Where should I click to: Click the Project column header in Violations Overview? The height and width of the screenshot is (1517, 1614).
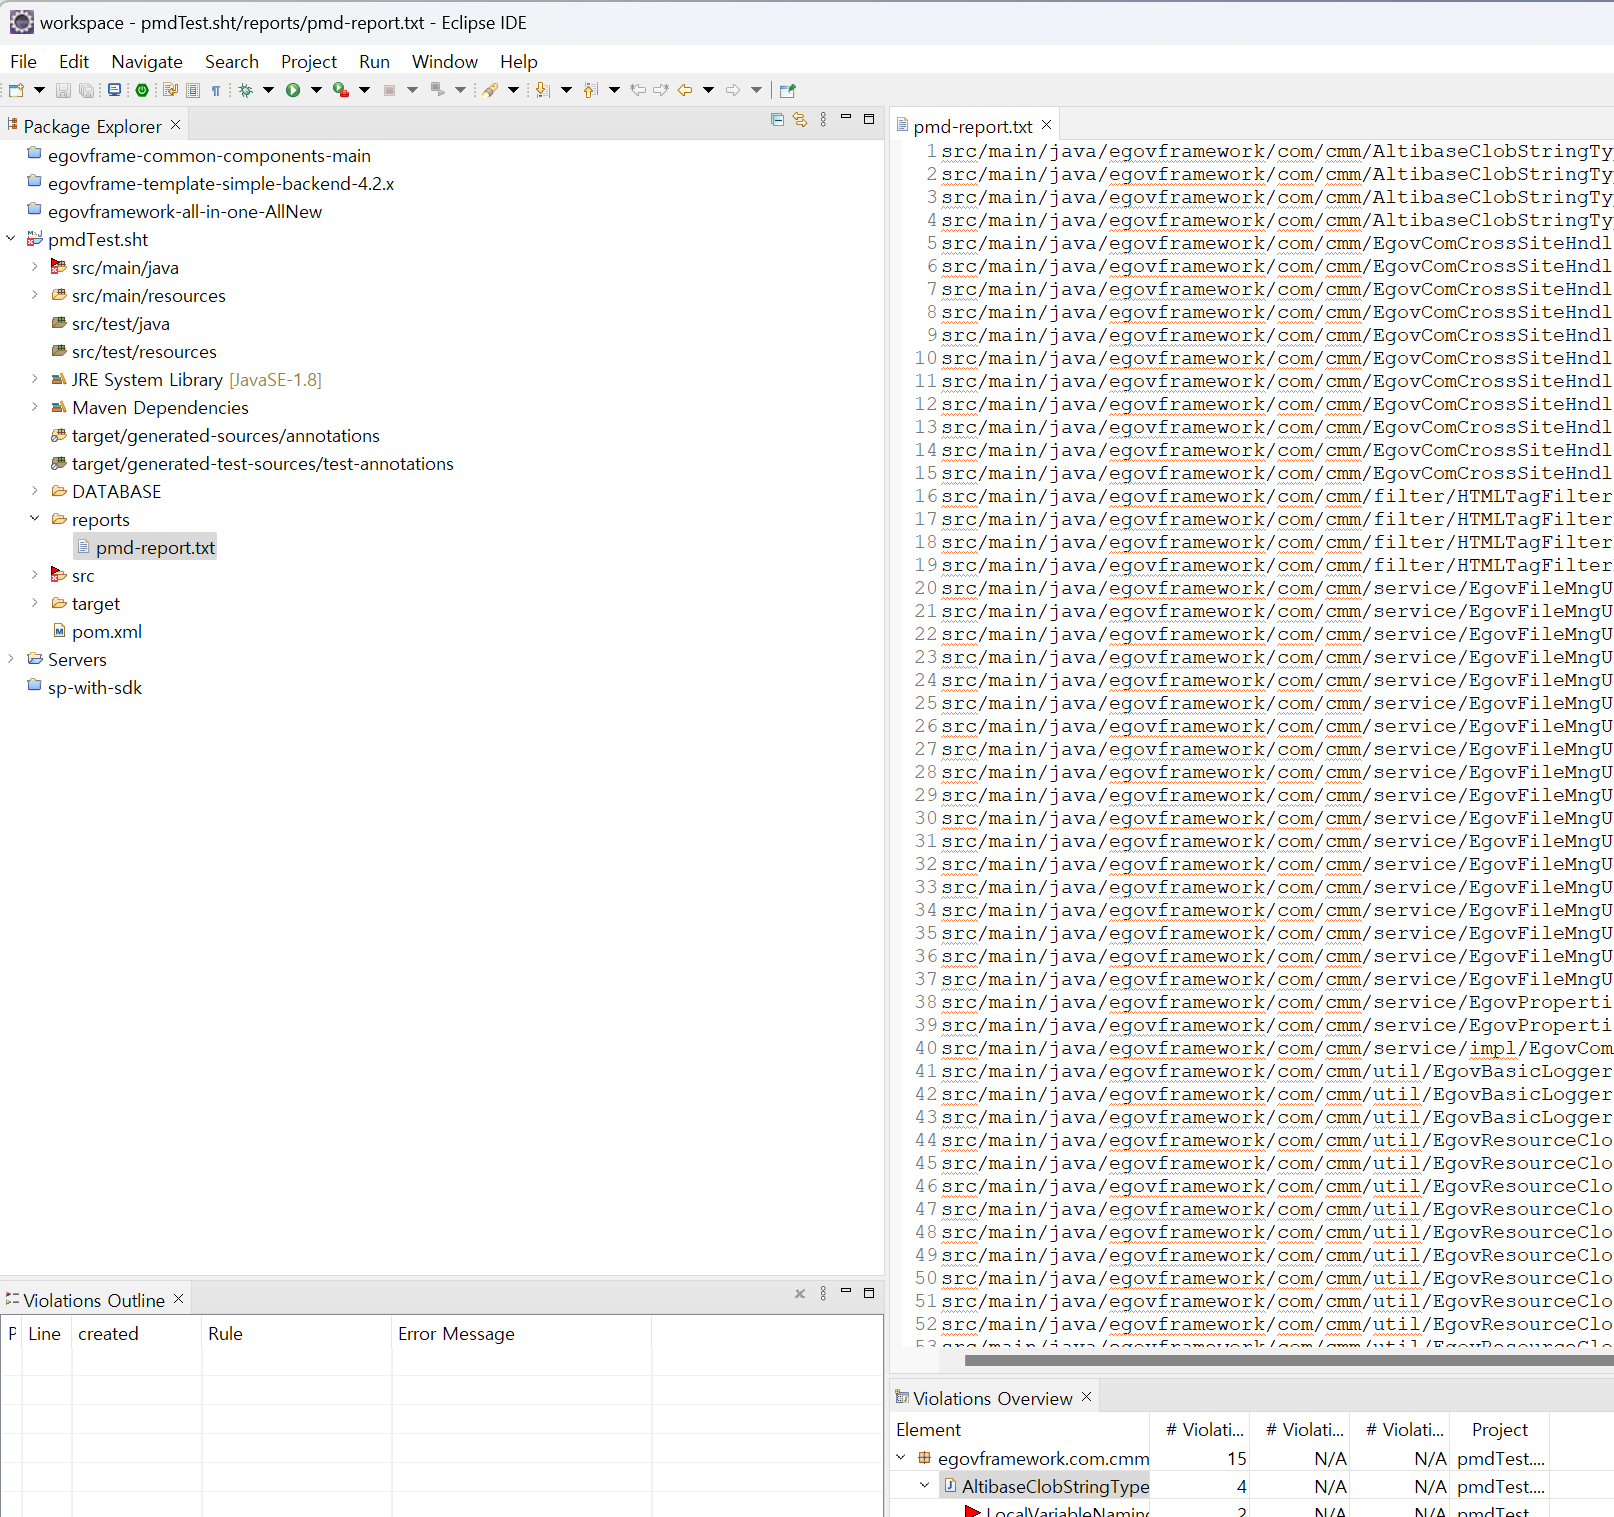tap(1500, 1430)
